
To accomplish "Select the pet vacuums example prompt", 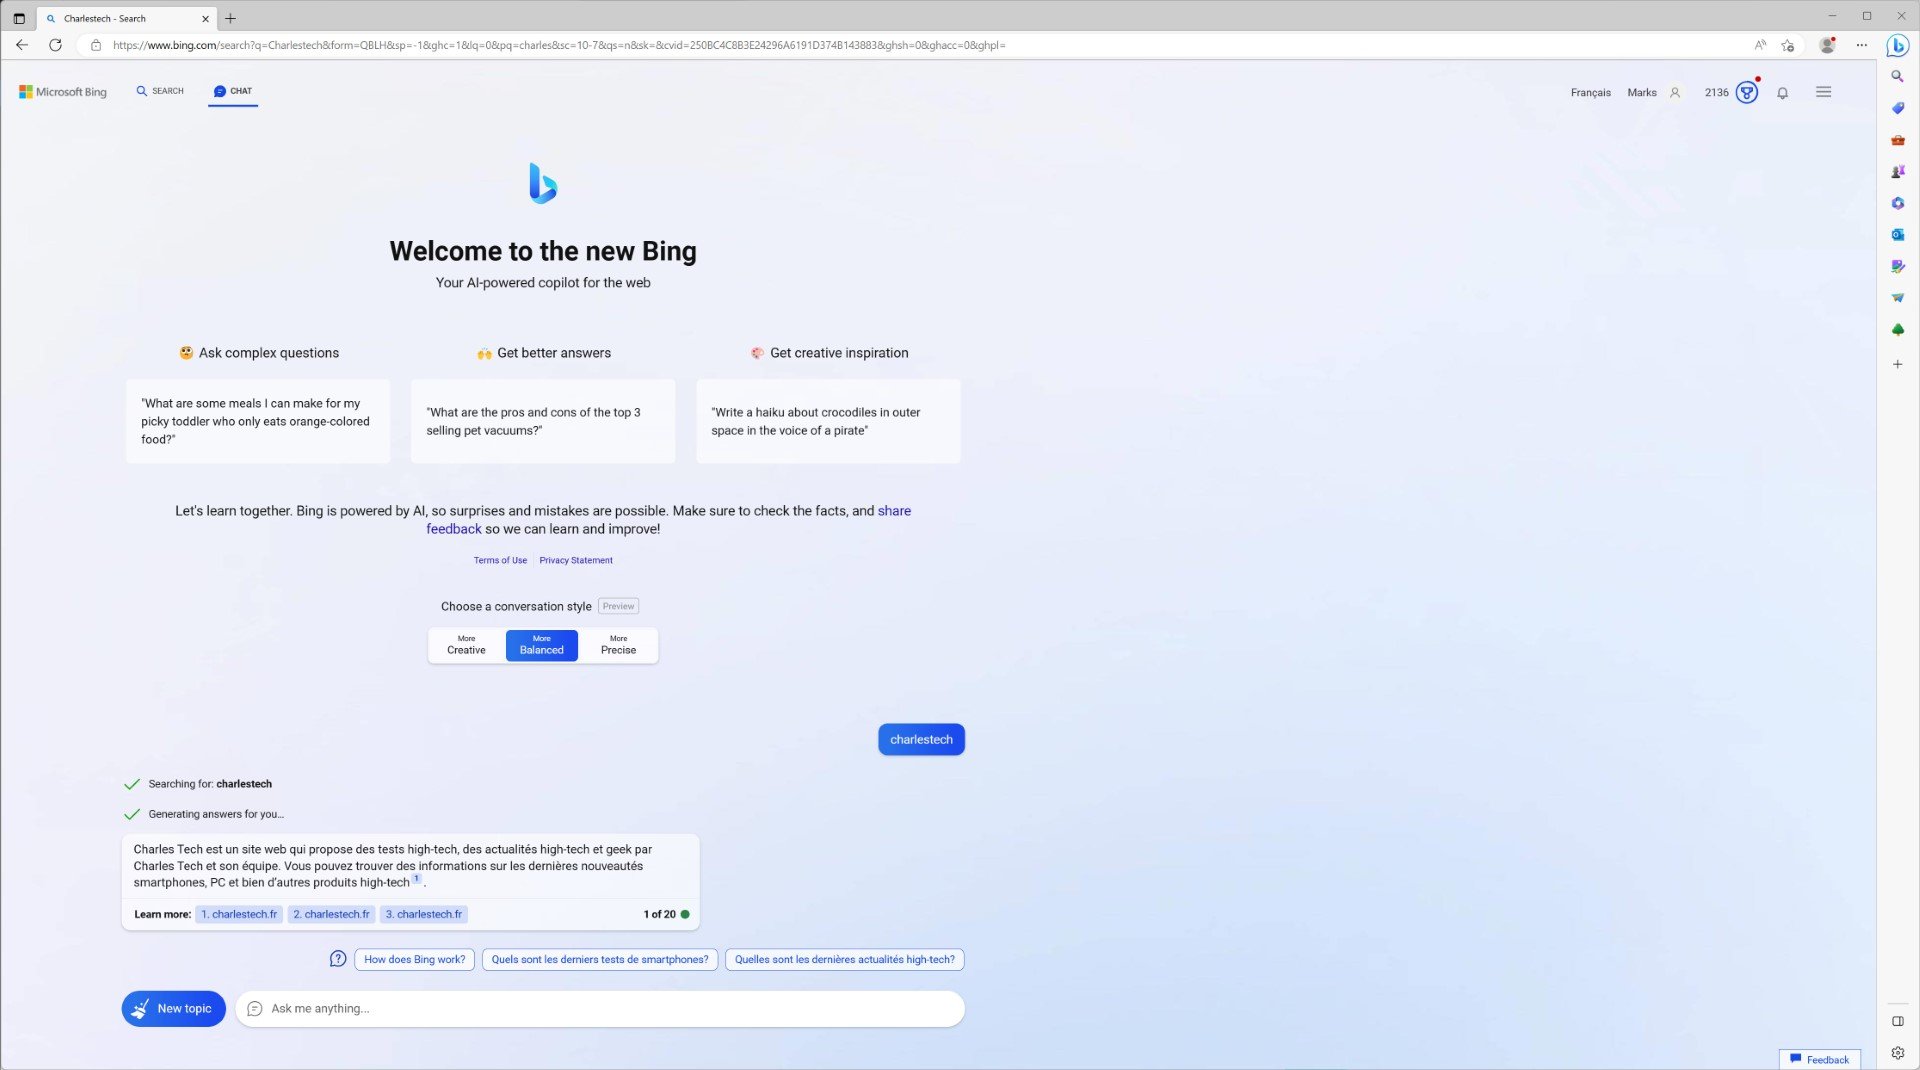I will click(x=543, y=421).
